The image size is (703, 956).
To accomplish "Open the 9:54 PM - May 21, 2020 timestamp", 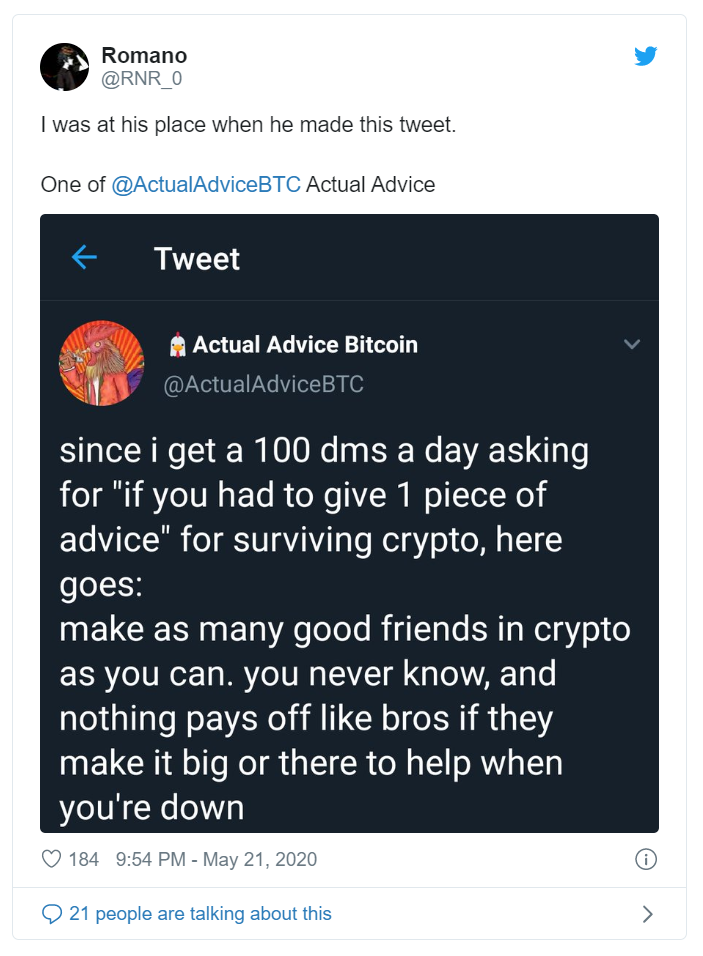I will click(x=216, y=859).
